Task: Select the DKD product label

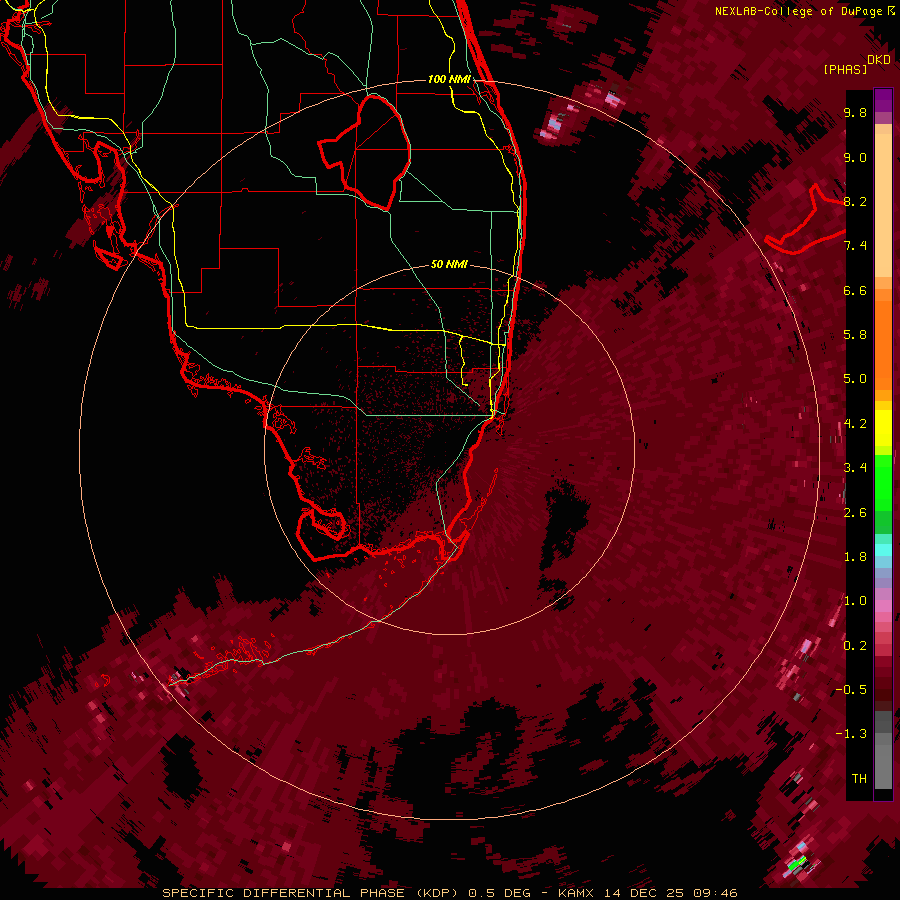Action: 879,59
